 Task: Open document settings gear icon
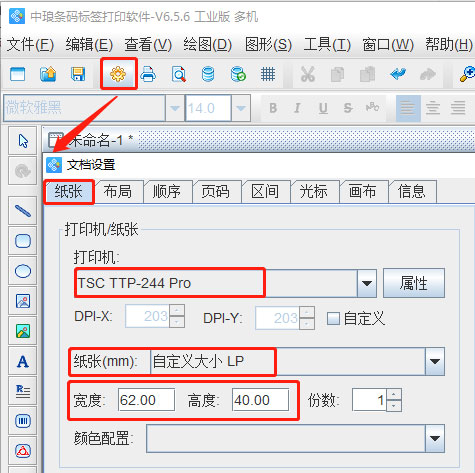coord(118,74)
